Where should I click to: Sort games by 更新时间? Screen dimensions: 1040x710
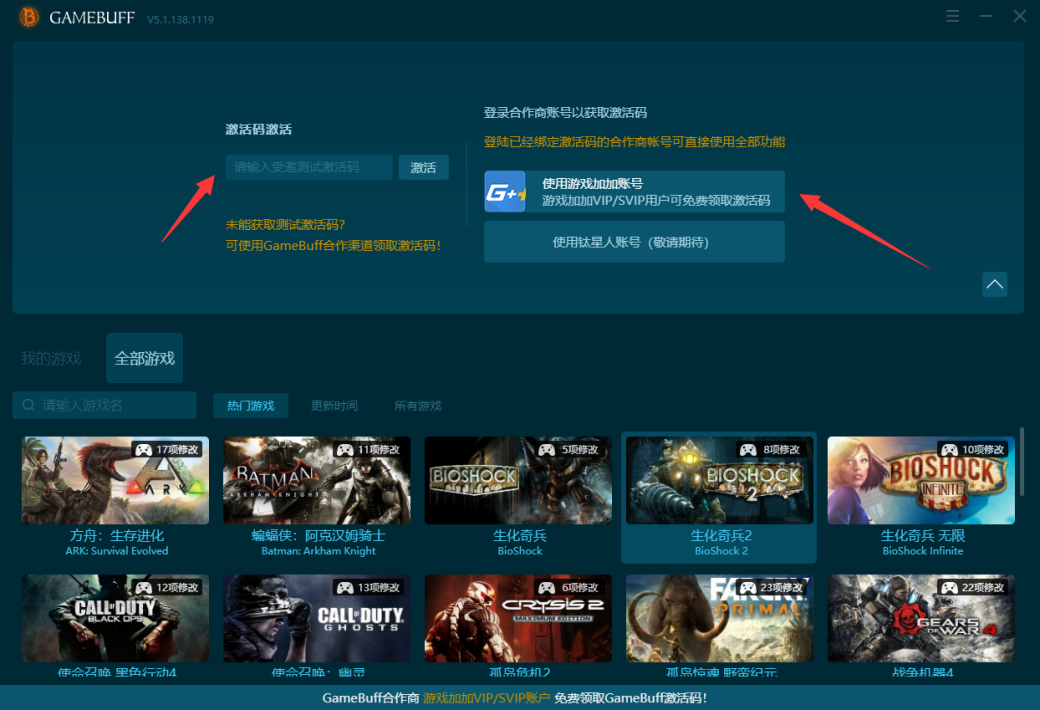[334, 406]
